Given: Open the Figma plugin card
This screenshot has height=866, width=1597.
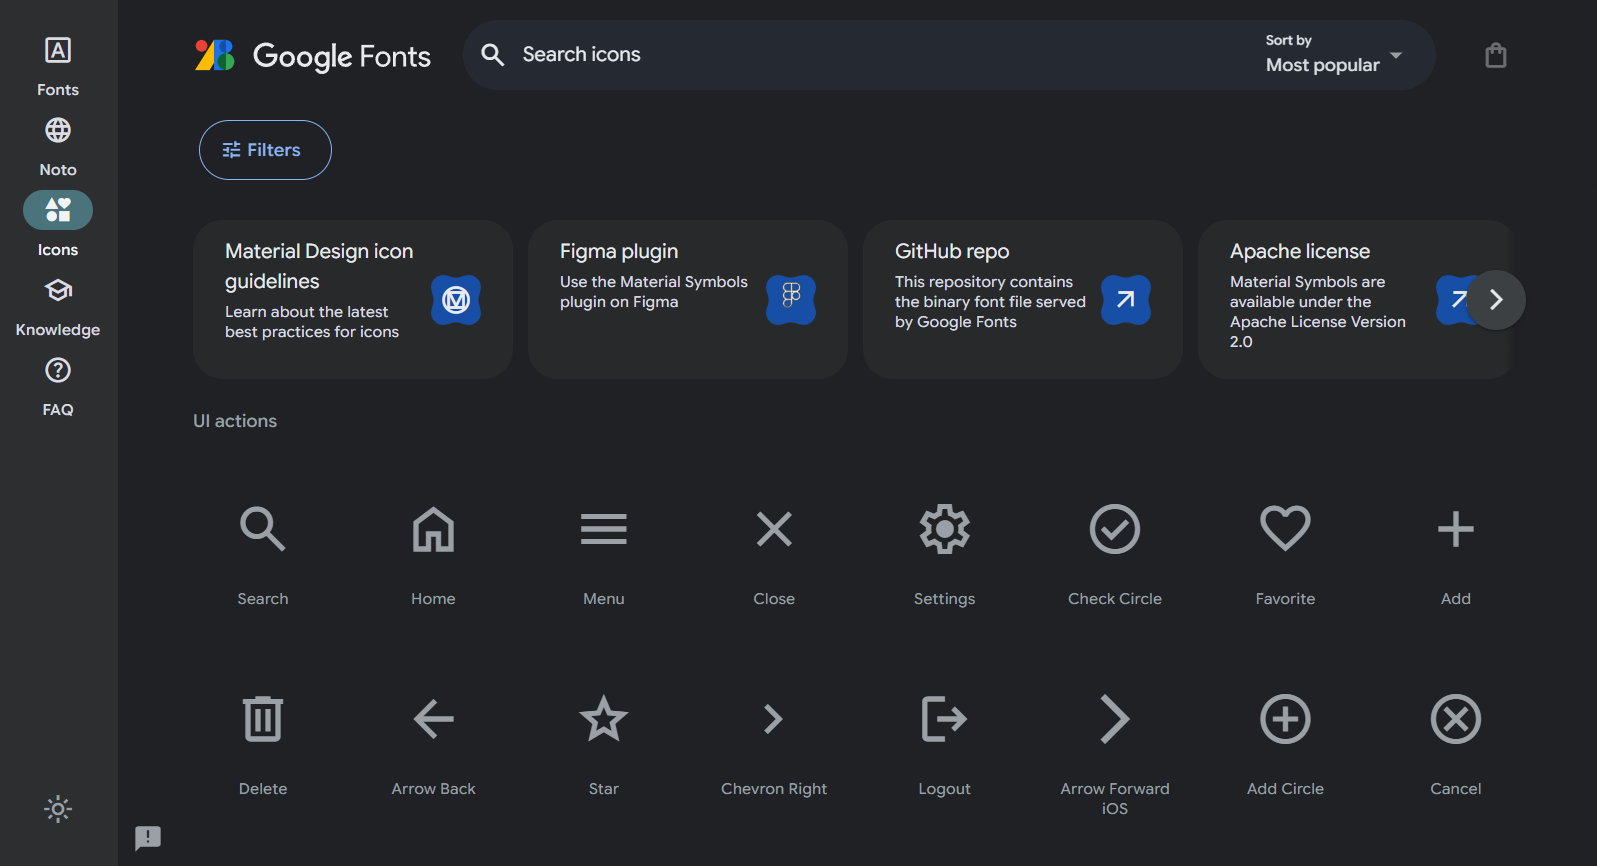Looking at the screenshot, I should [x=688, y=299].
